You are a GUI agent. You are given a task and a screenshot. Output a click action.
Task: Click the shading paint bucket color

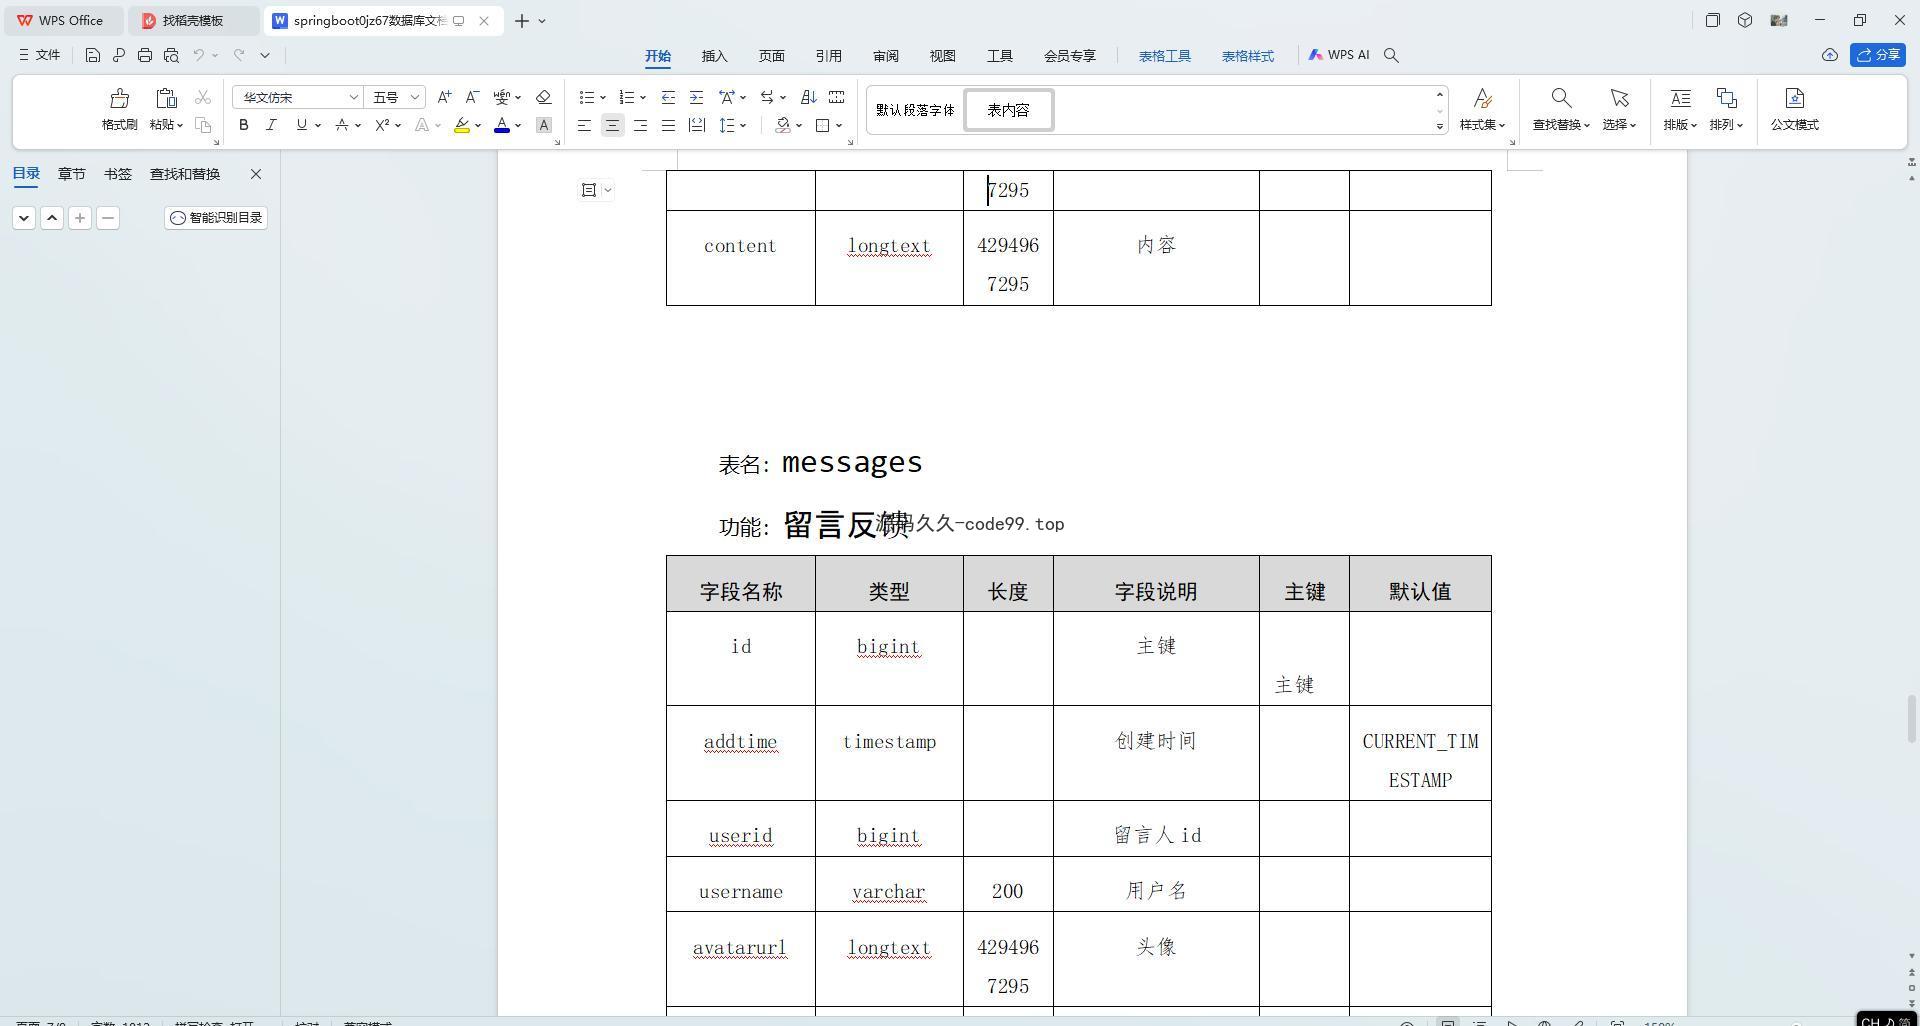tap(783, 125)
